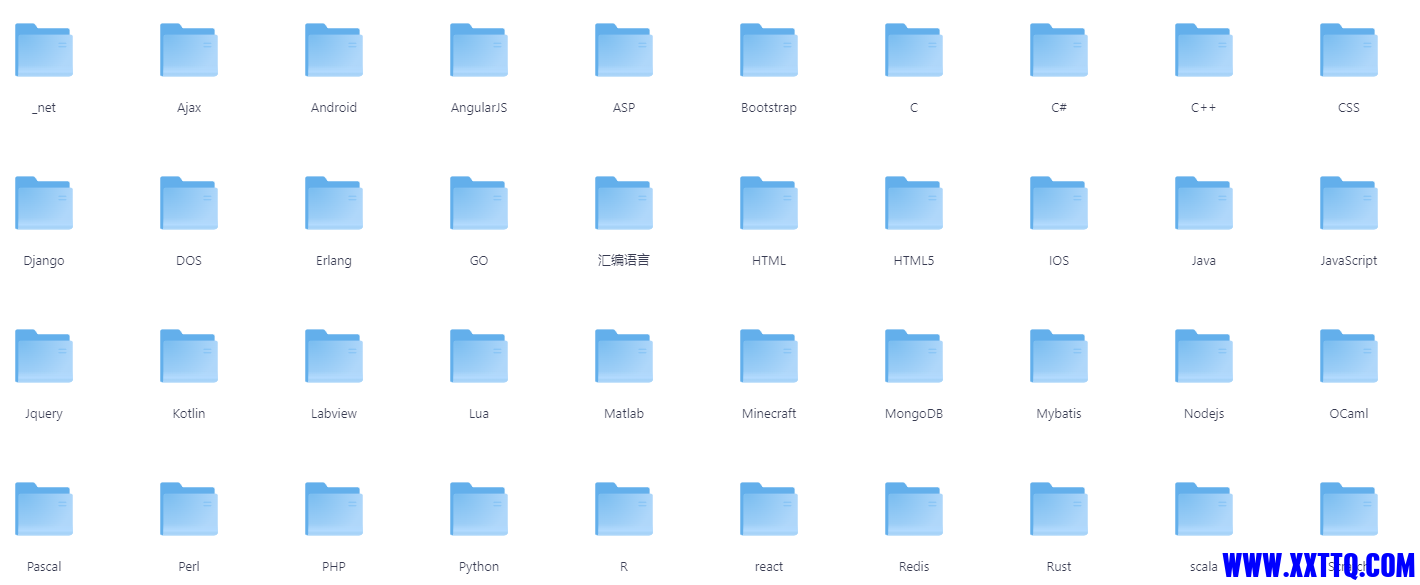Image resolution: width=1420 pixels, height=585 pixels.
Task: Click the scala folder name
Action: [x=1204, y=566]
